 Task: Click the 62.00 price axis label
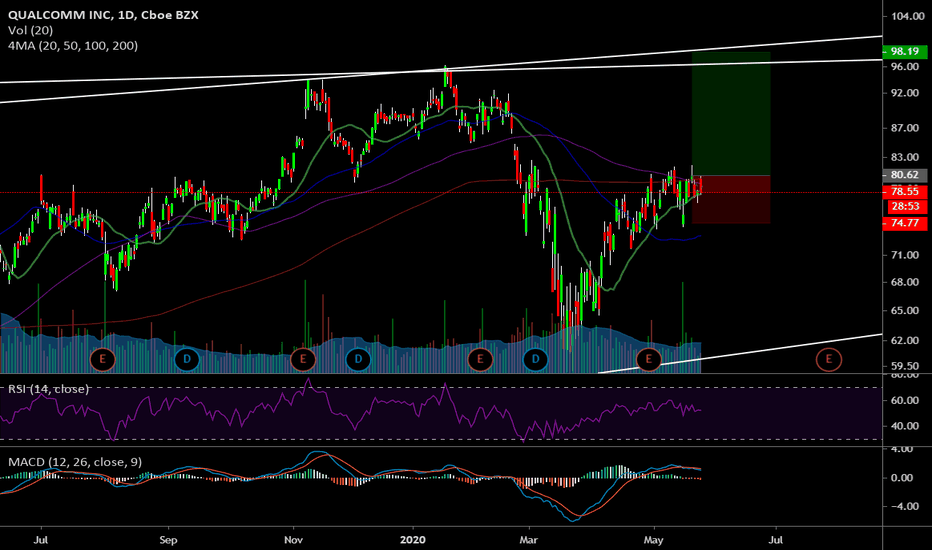click(x=905, y=341)
